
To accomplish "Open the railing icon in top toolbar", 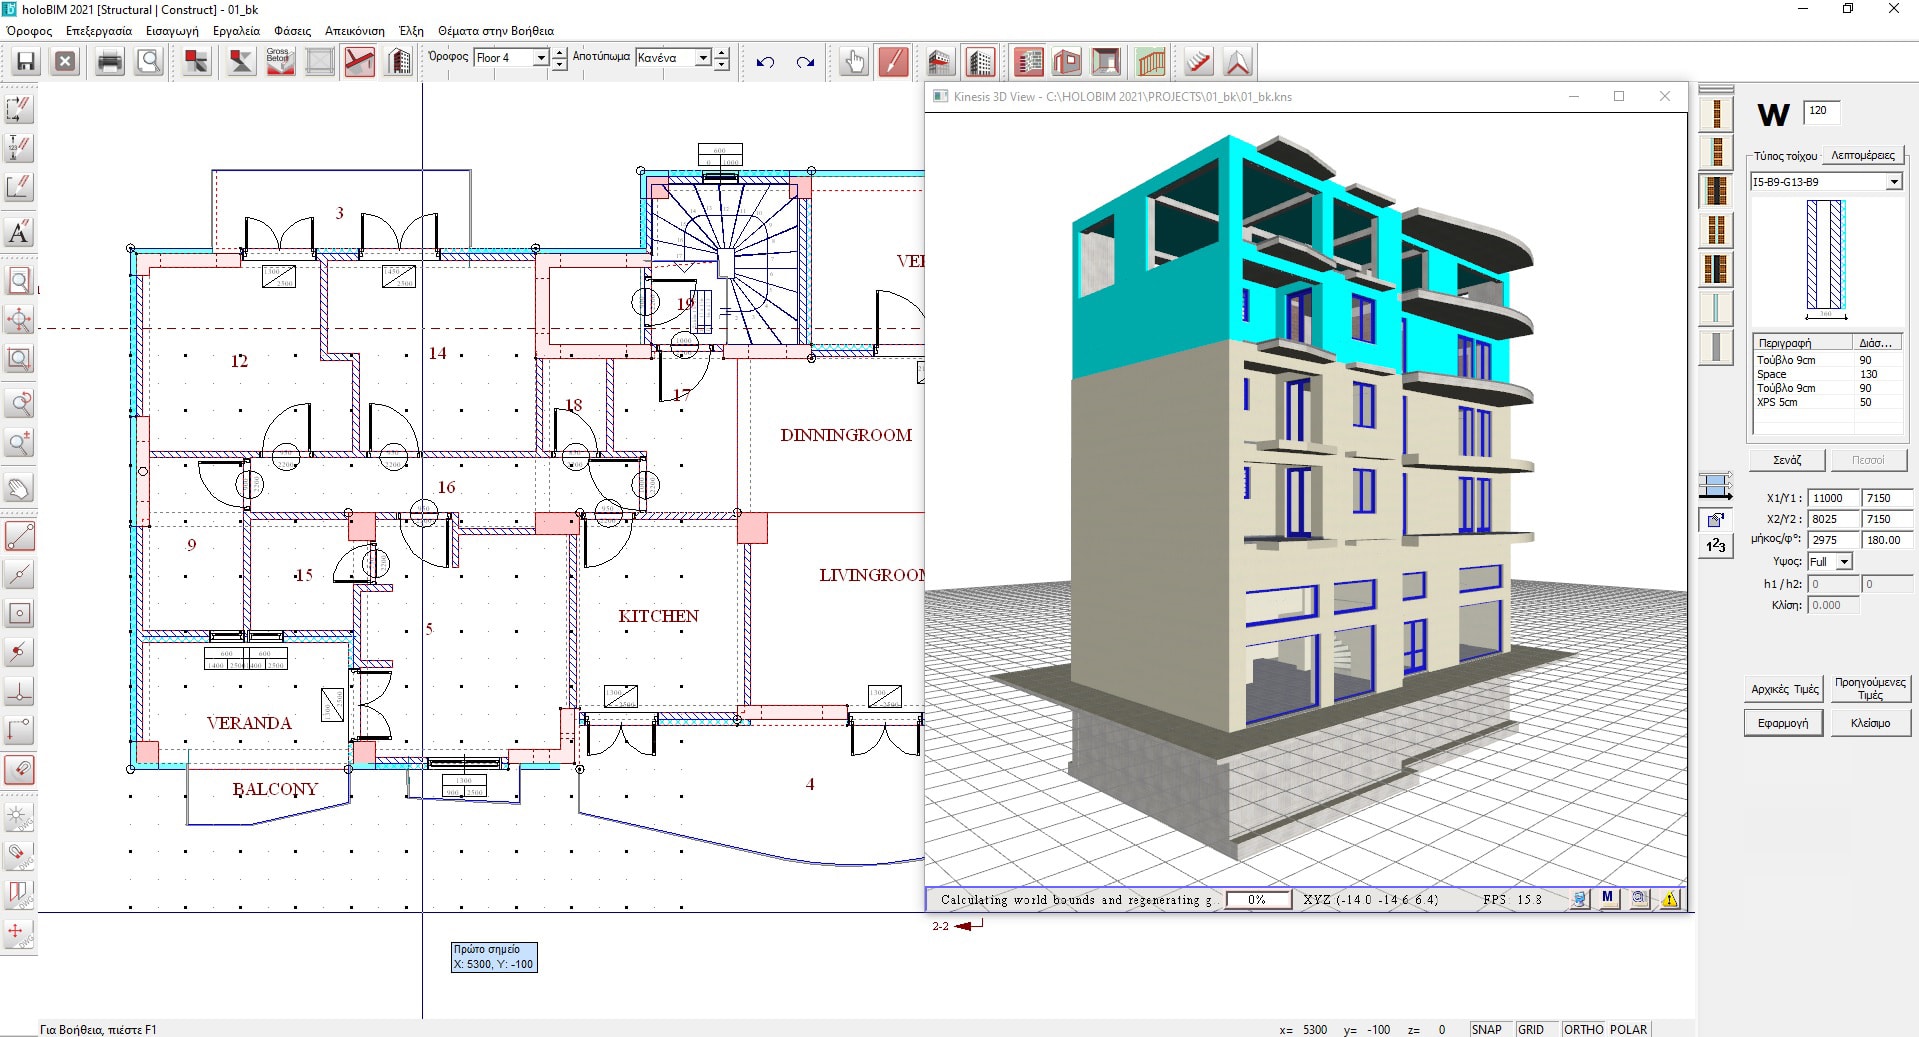I will tap(1151, 62).
